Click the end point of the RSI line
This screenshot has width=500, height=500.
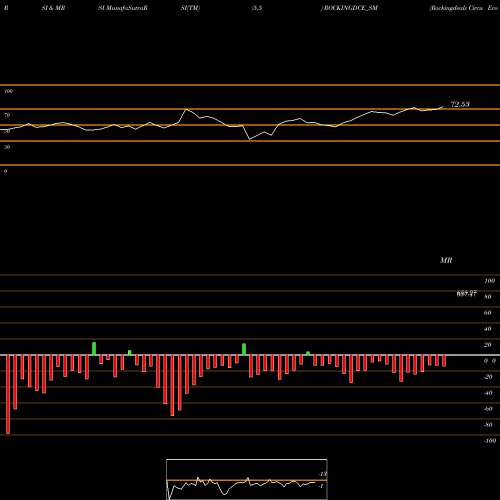pos(443,107)
